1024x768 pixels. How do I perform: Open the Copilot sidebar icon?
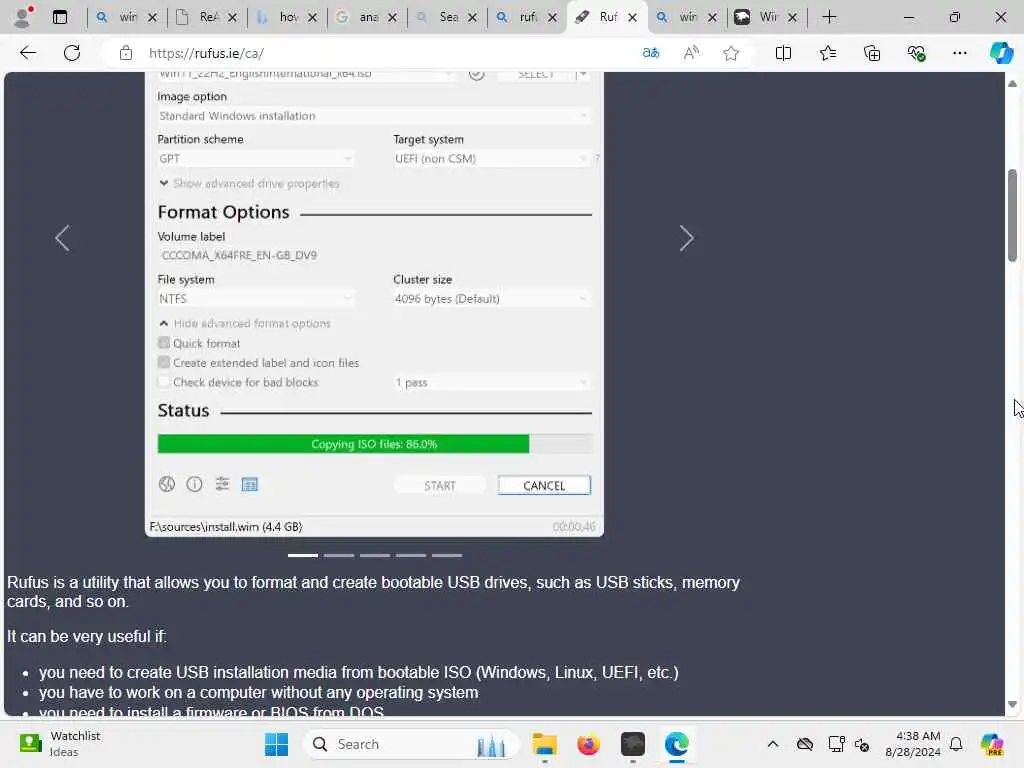pyautogui.click(x=1001, y=53)
